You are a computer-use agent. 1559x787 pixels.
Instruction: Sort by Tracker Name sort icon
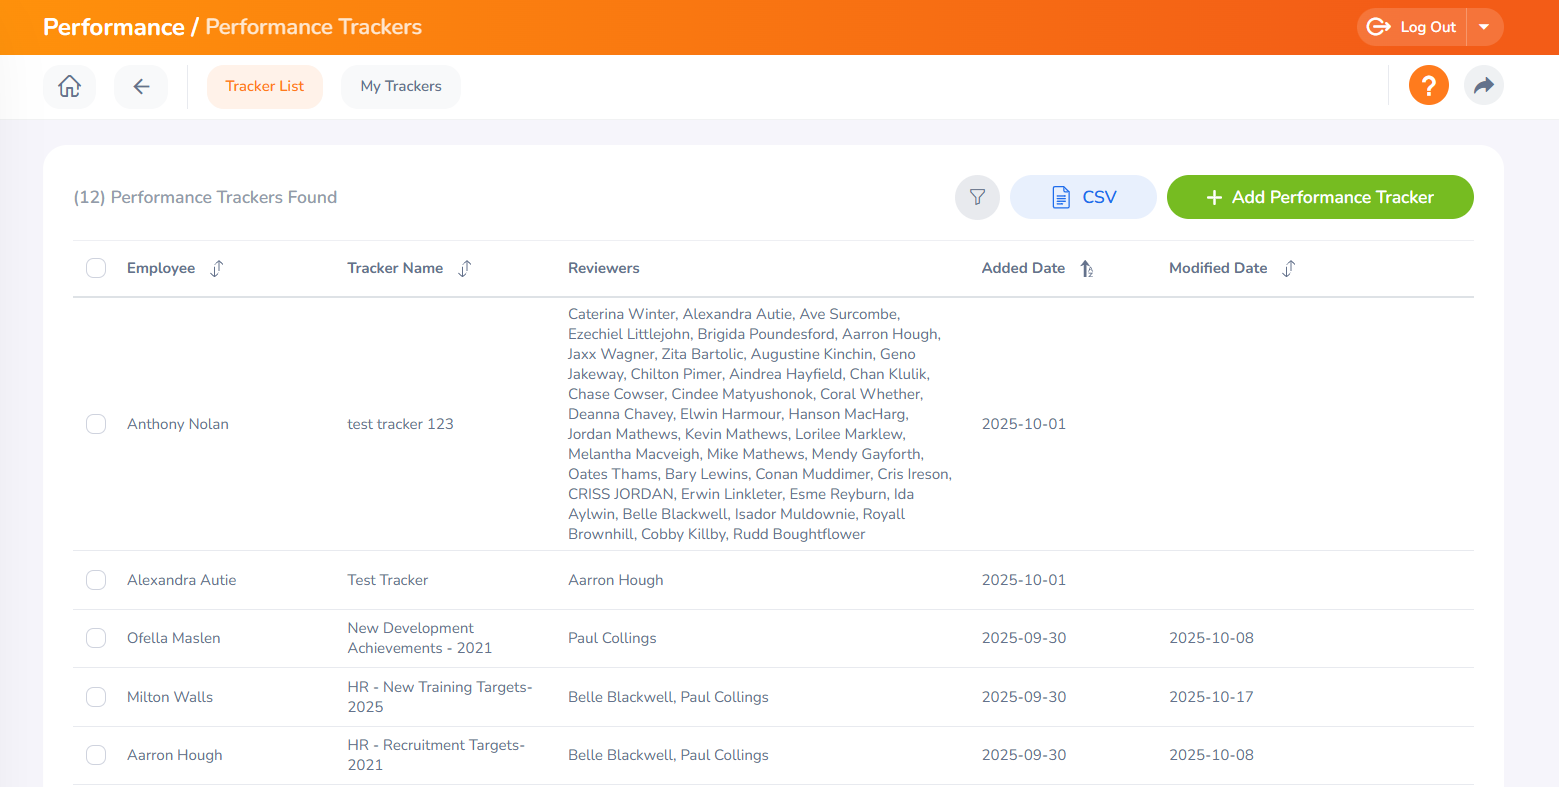(465, 268)
